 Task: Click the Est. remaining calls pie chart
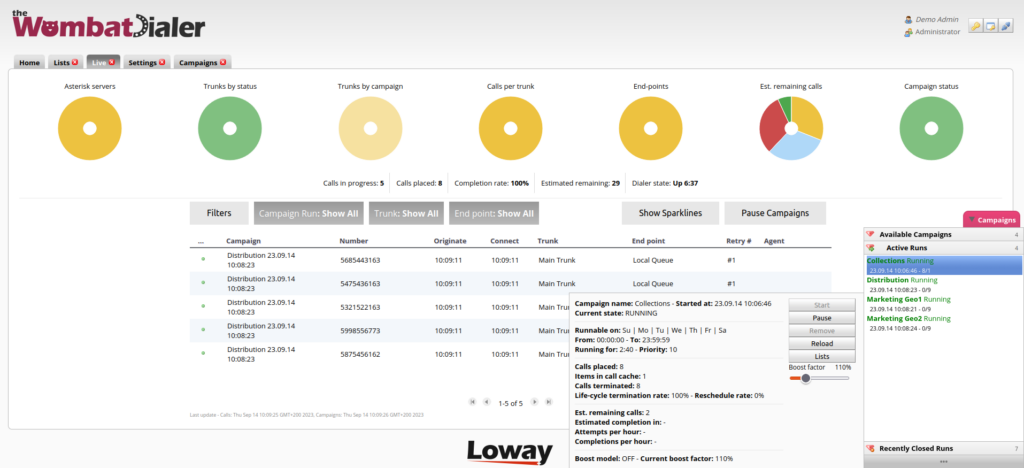pyautogui.click(x=791, y=130)
